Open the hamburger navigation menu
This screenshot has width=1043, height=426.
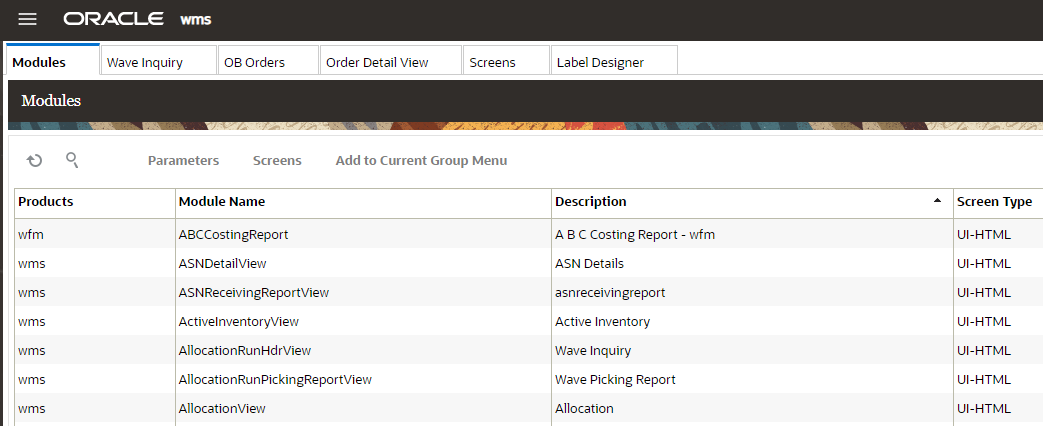point(28,19)
